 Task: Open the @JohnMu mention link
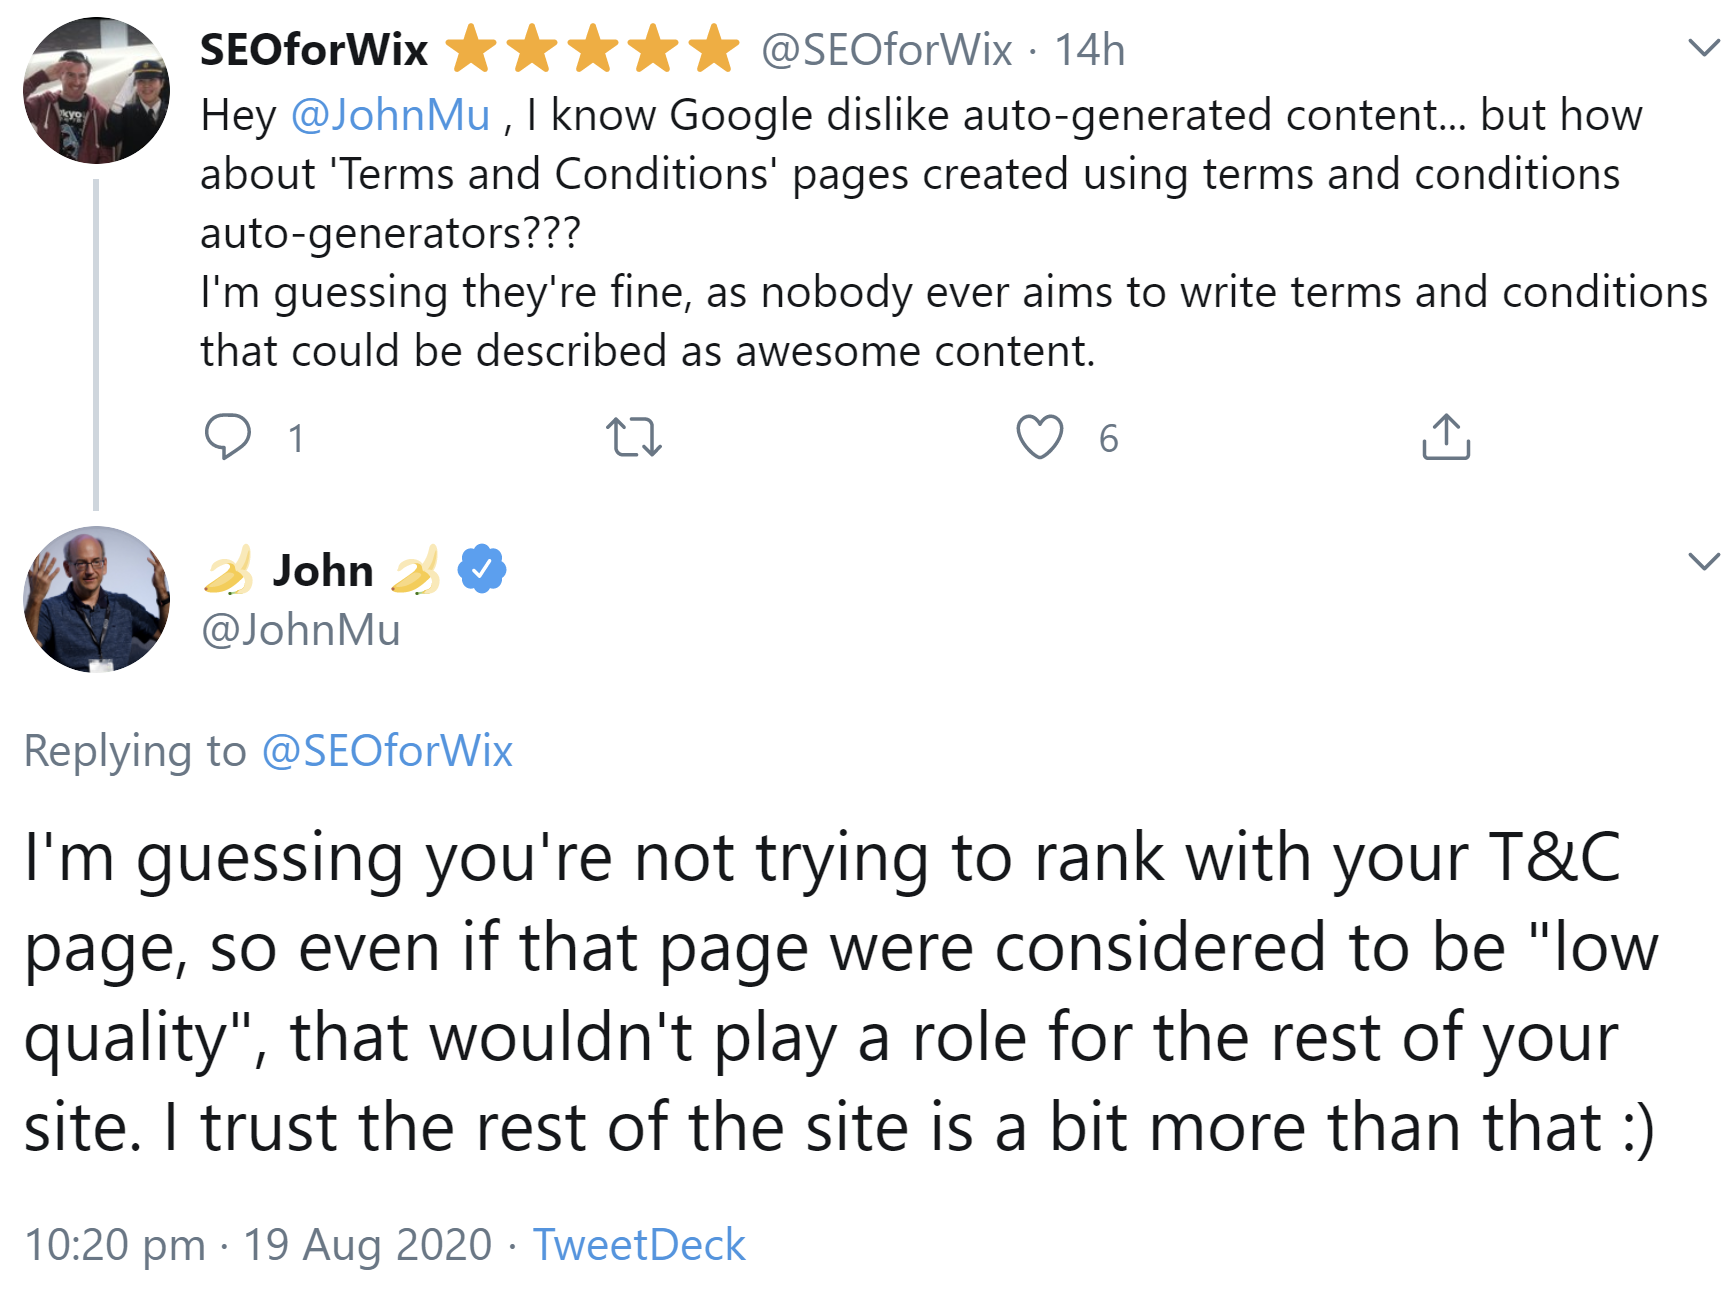(390, 116)
